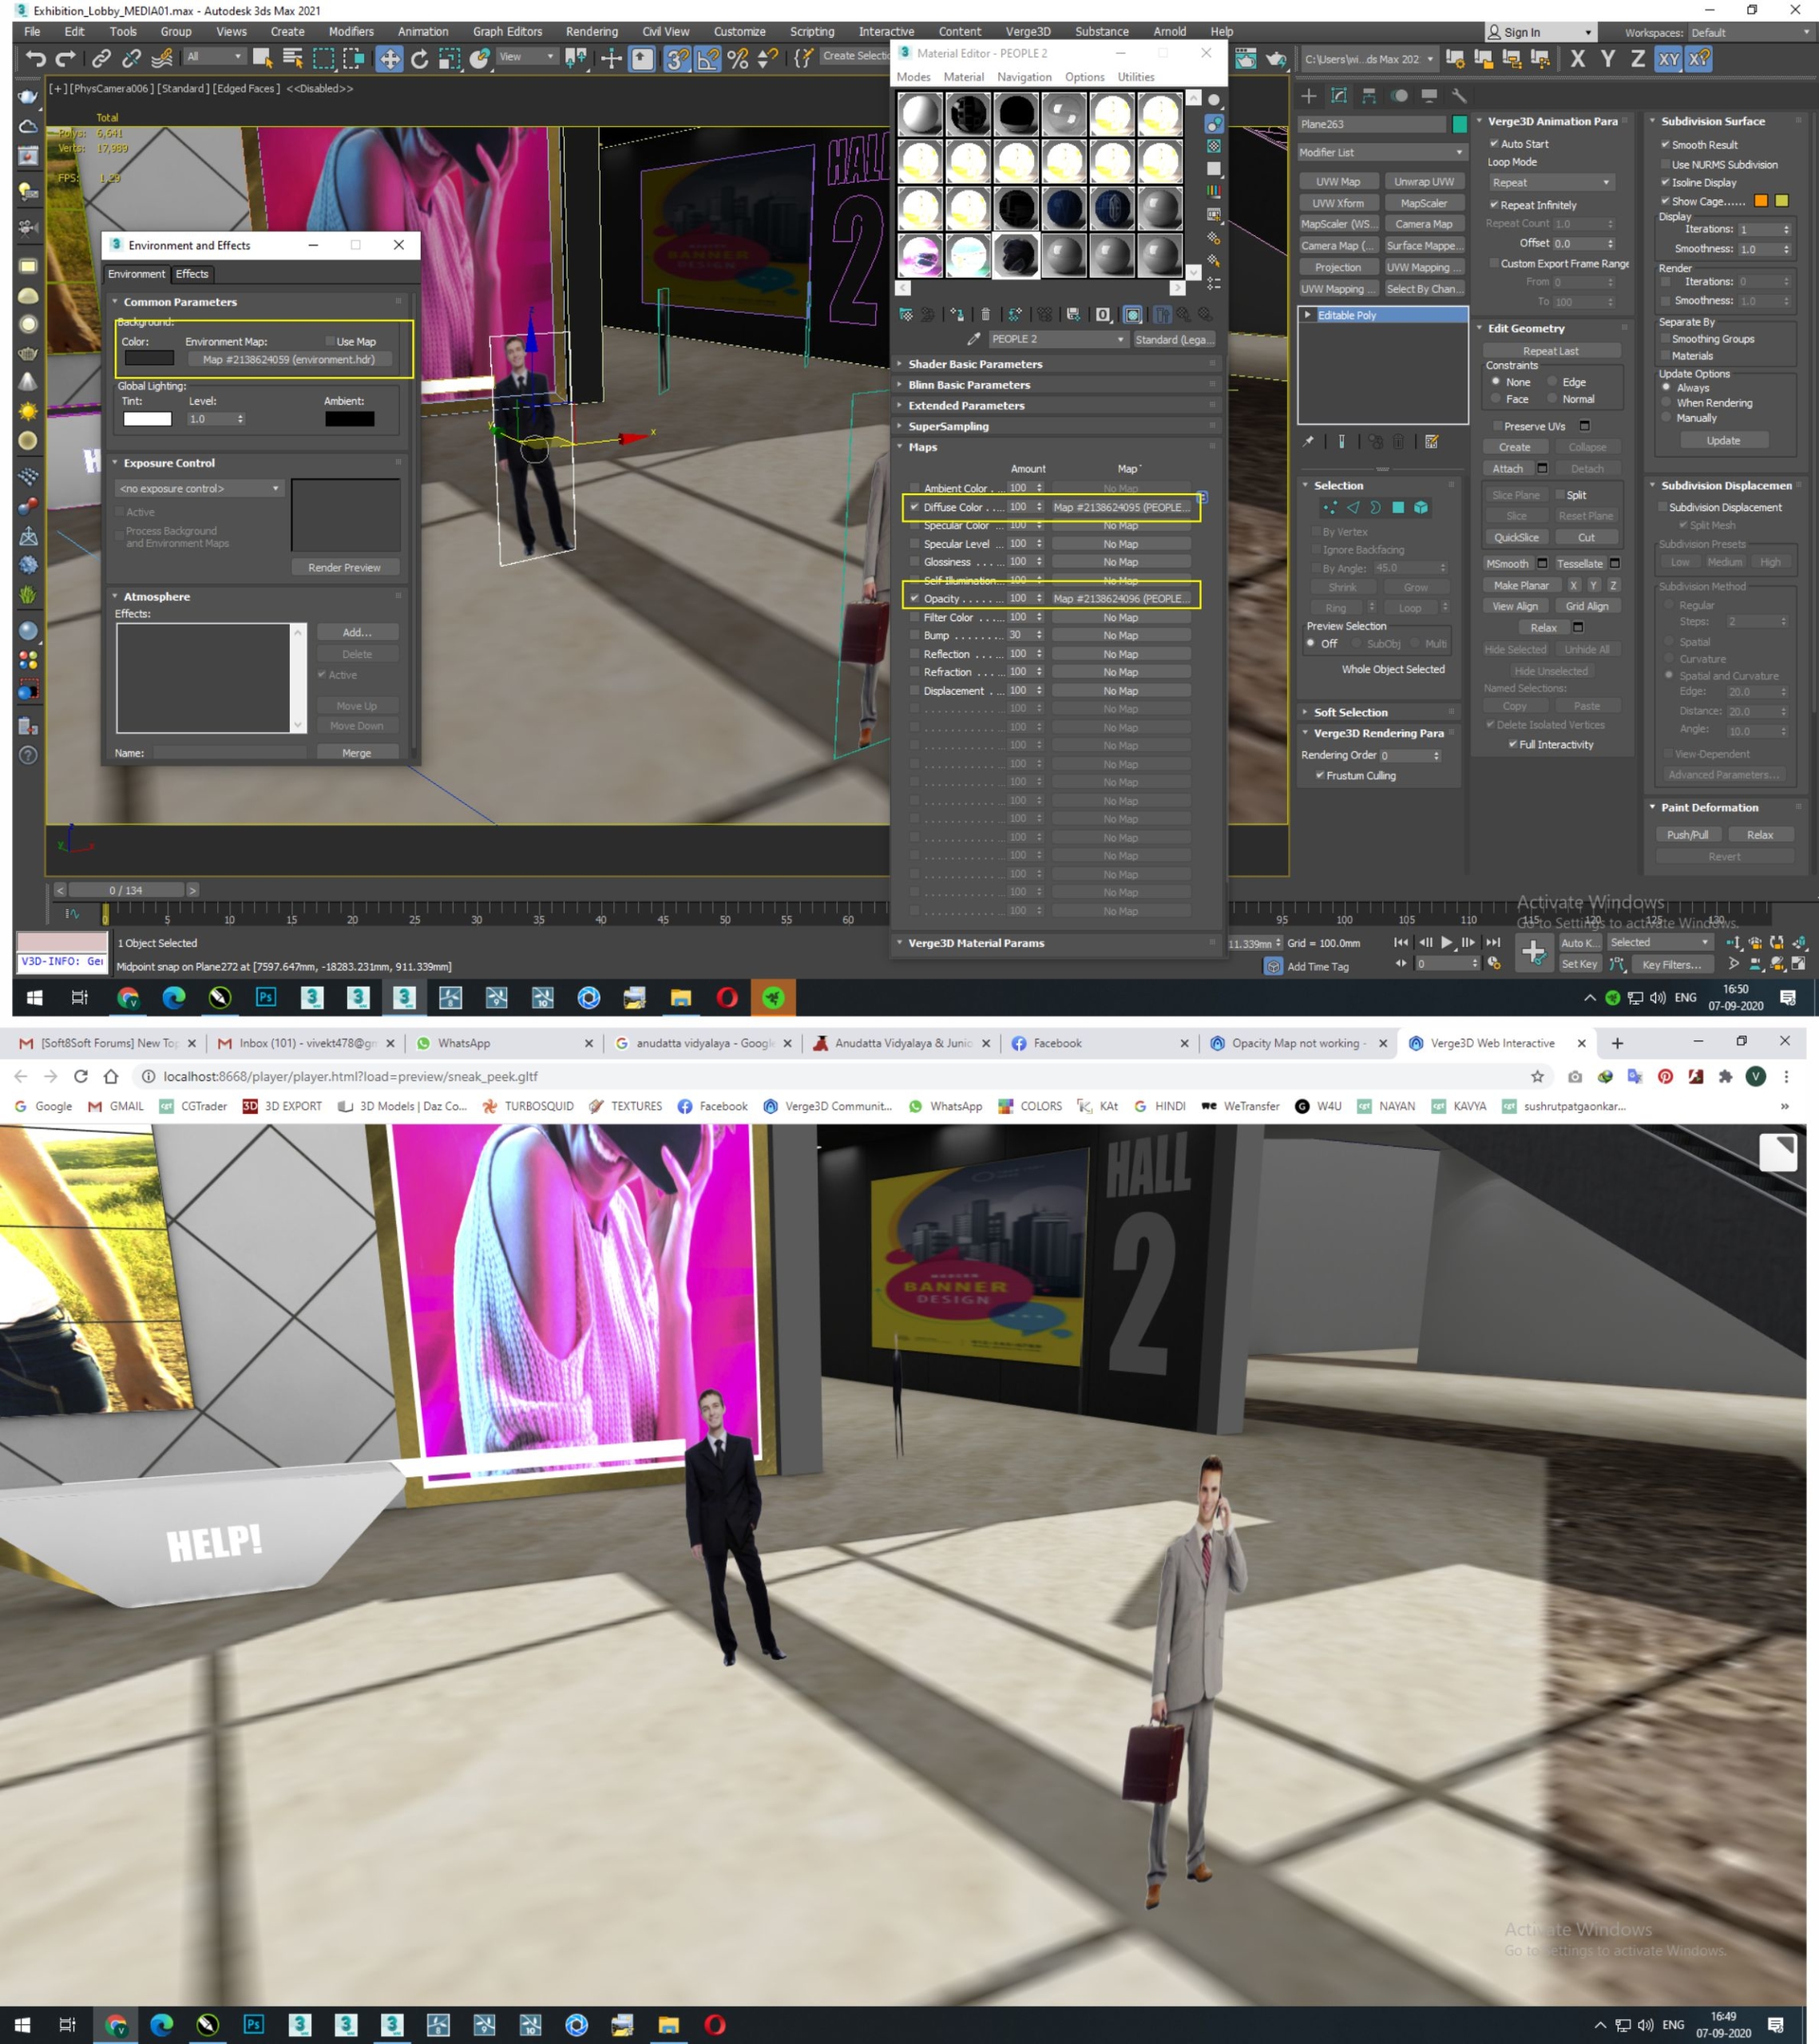Screen dimensions: 1819x2044
Task: Open the exposure control dropdown
Action: (x=200, y=488)
